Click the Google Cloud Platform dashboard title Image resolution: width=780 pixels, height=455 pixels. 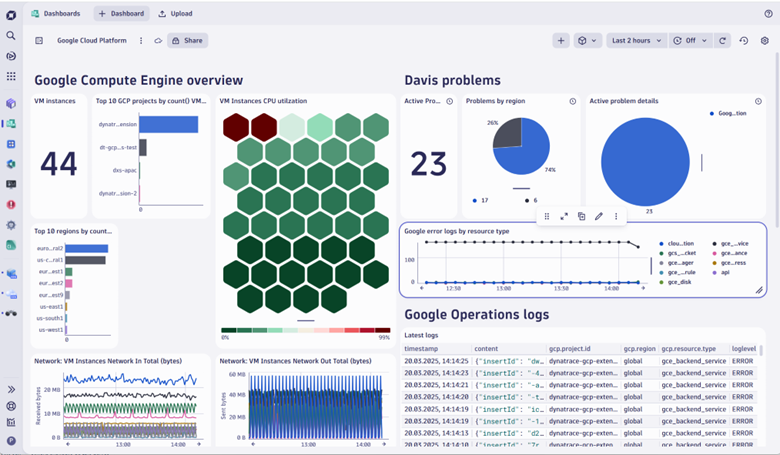[x=92, y=41]
